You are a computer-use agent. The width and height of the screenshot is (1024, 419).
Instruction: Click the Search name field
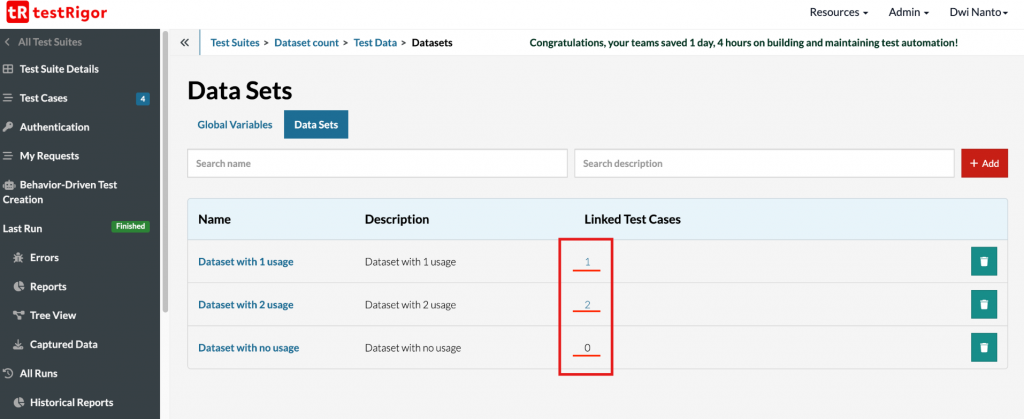click(x=377, y=163)
